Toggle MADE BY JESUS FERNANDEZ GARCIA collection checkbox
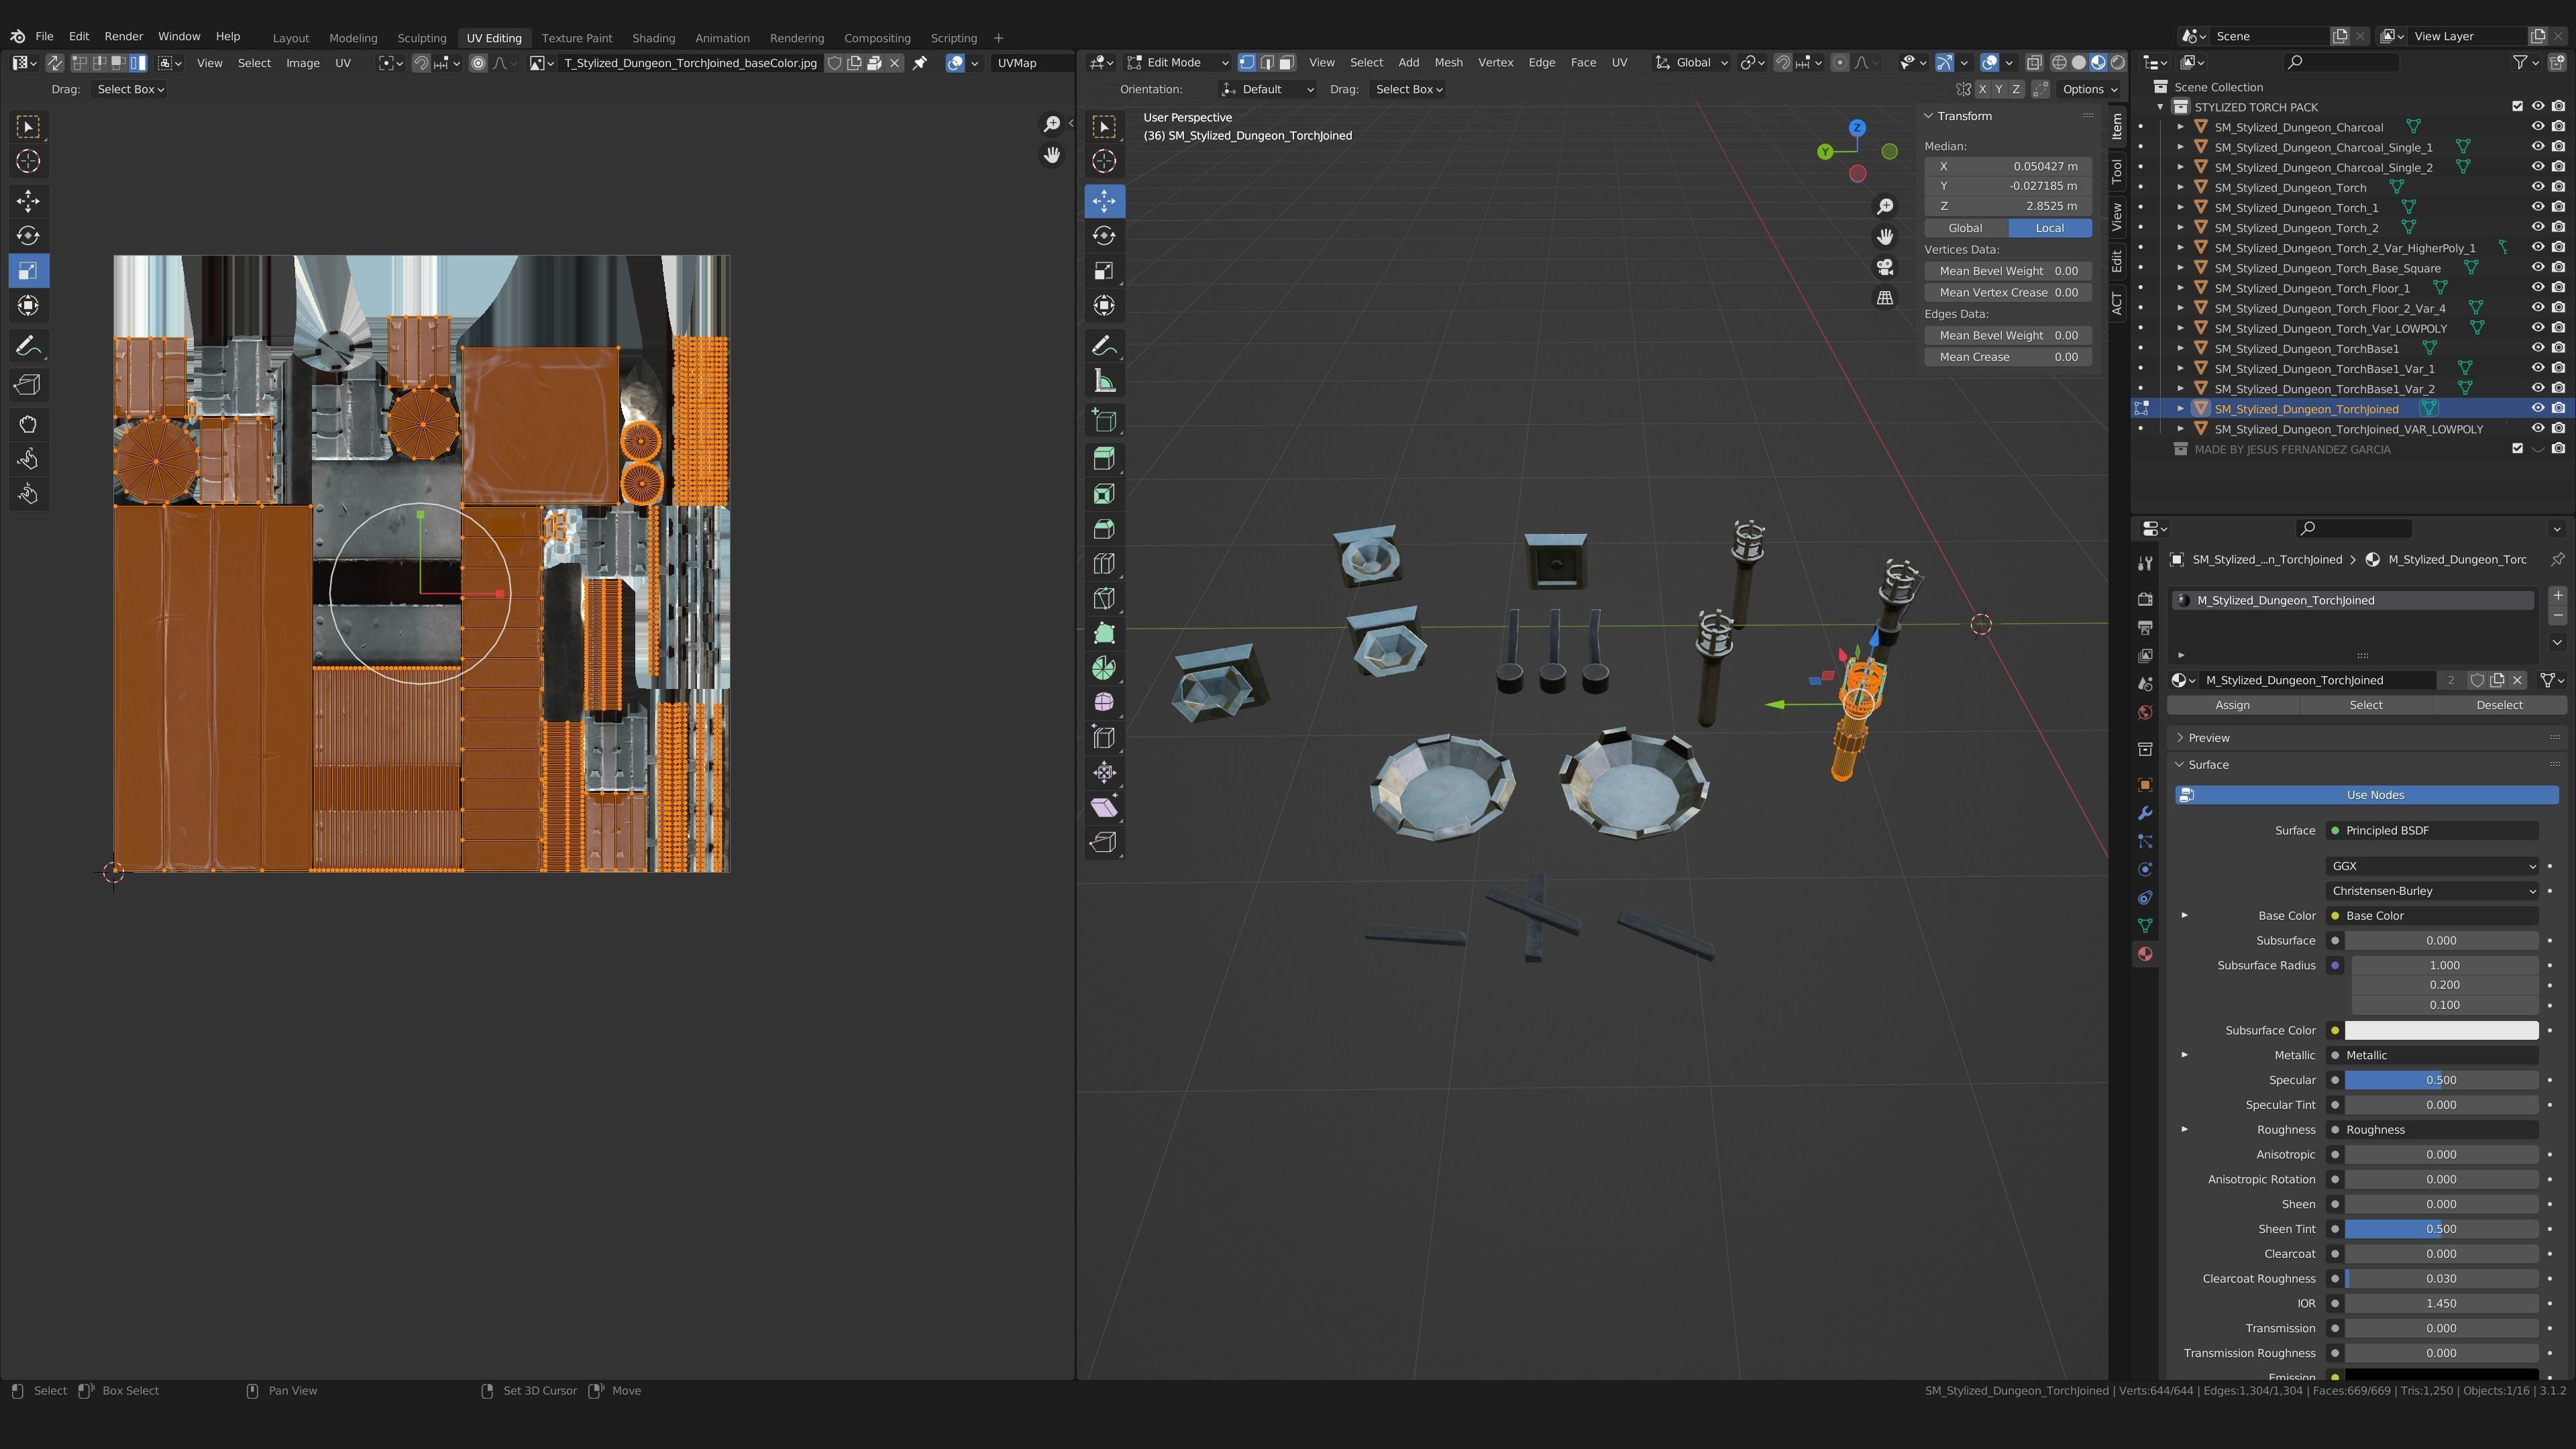 (2518, 449)
